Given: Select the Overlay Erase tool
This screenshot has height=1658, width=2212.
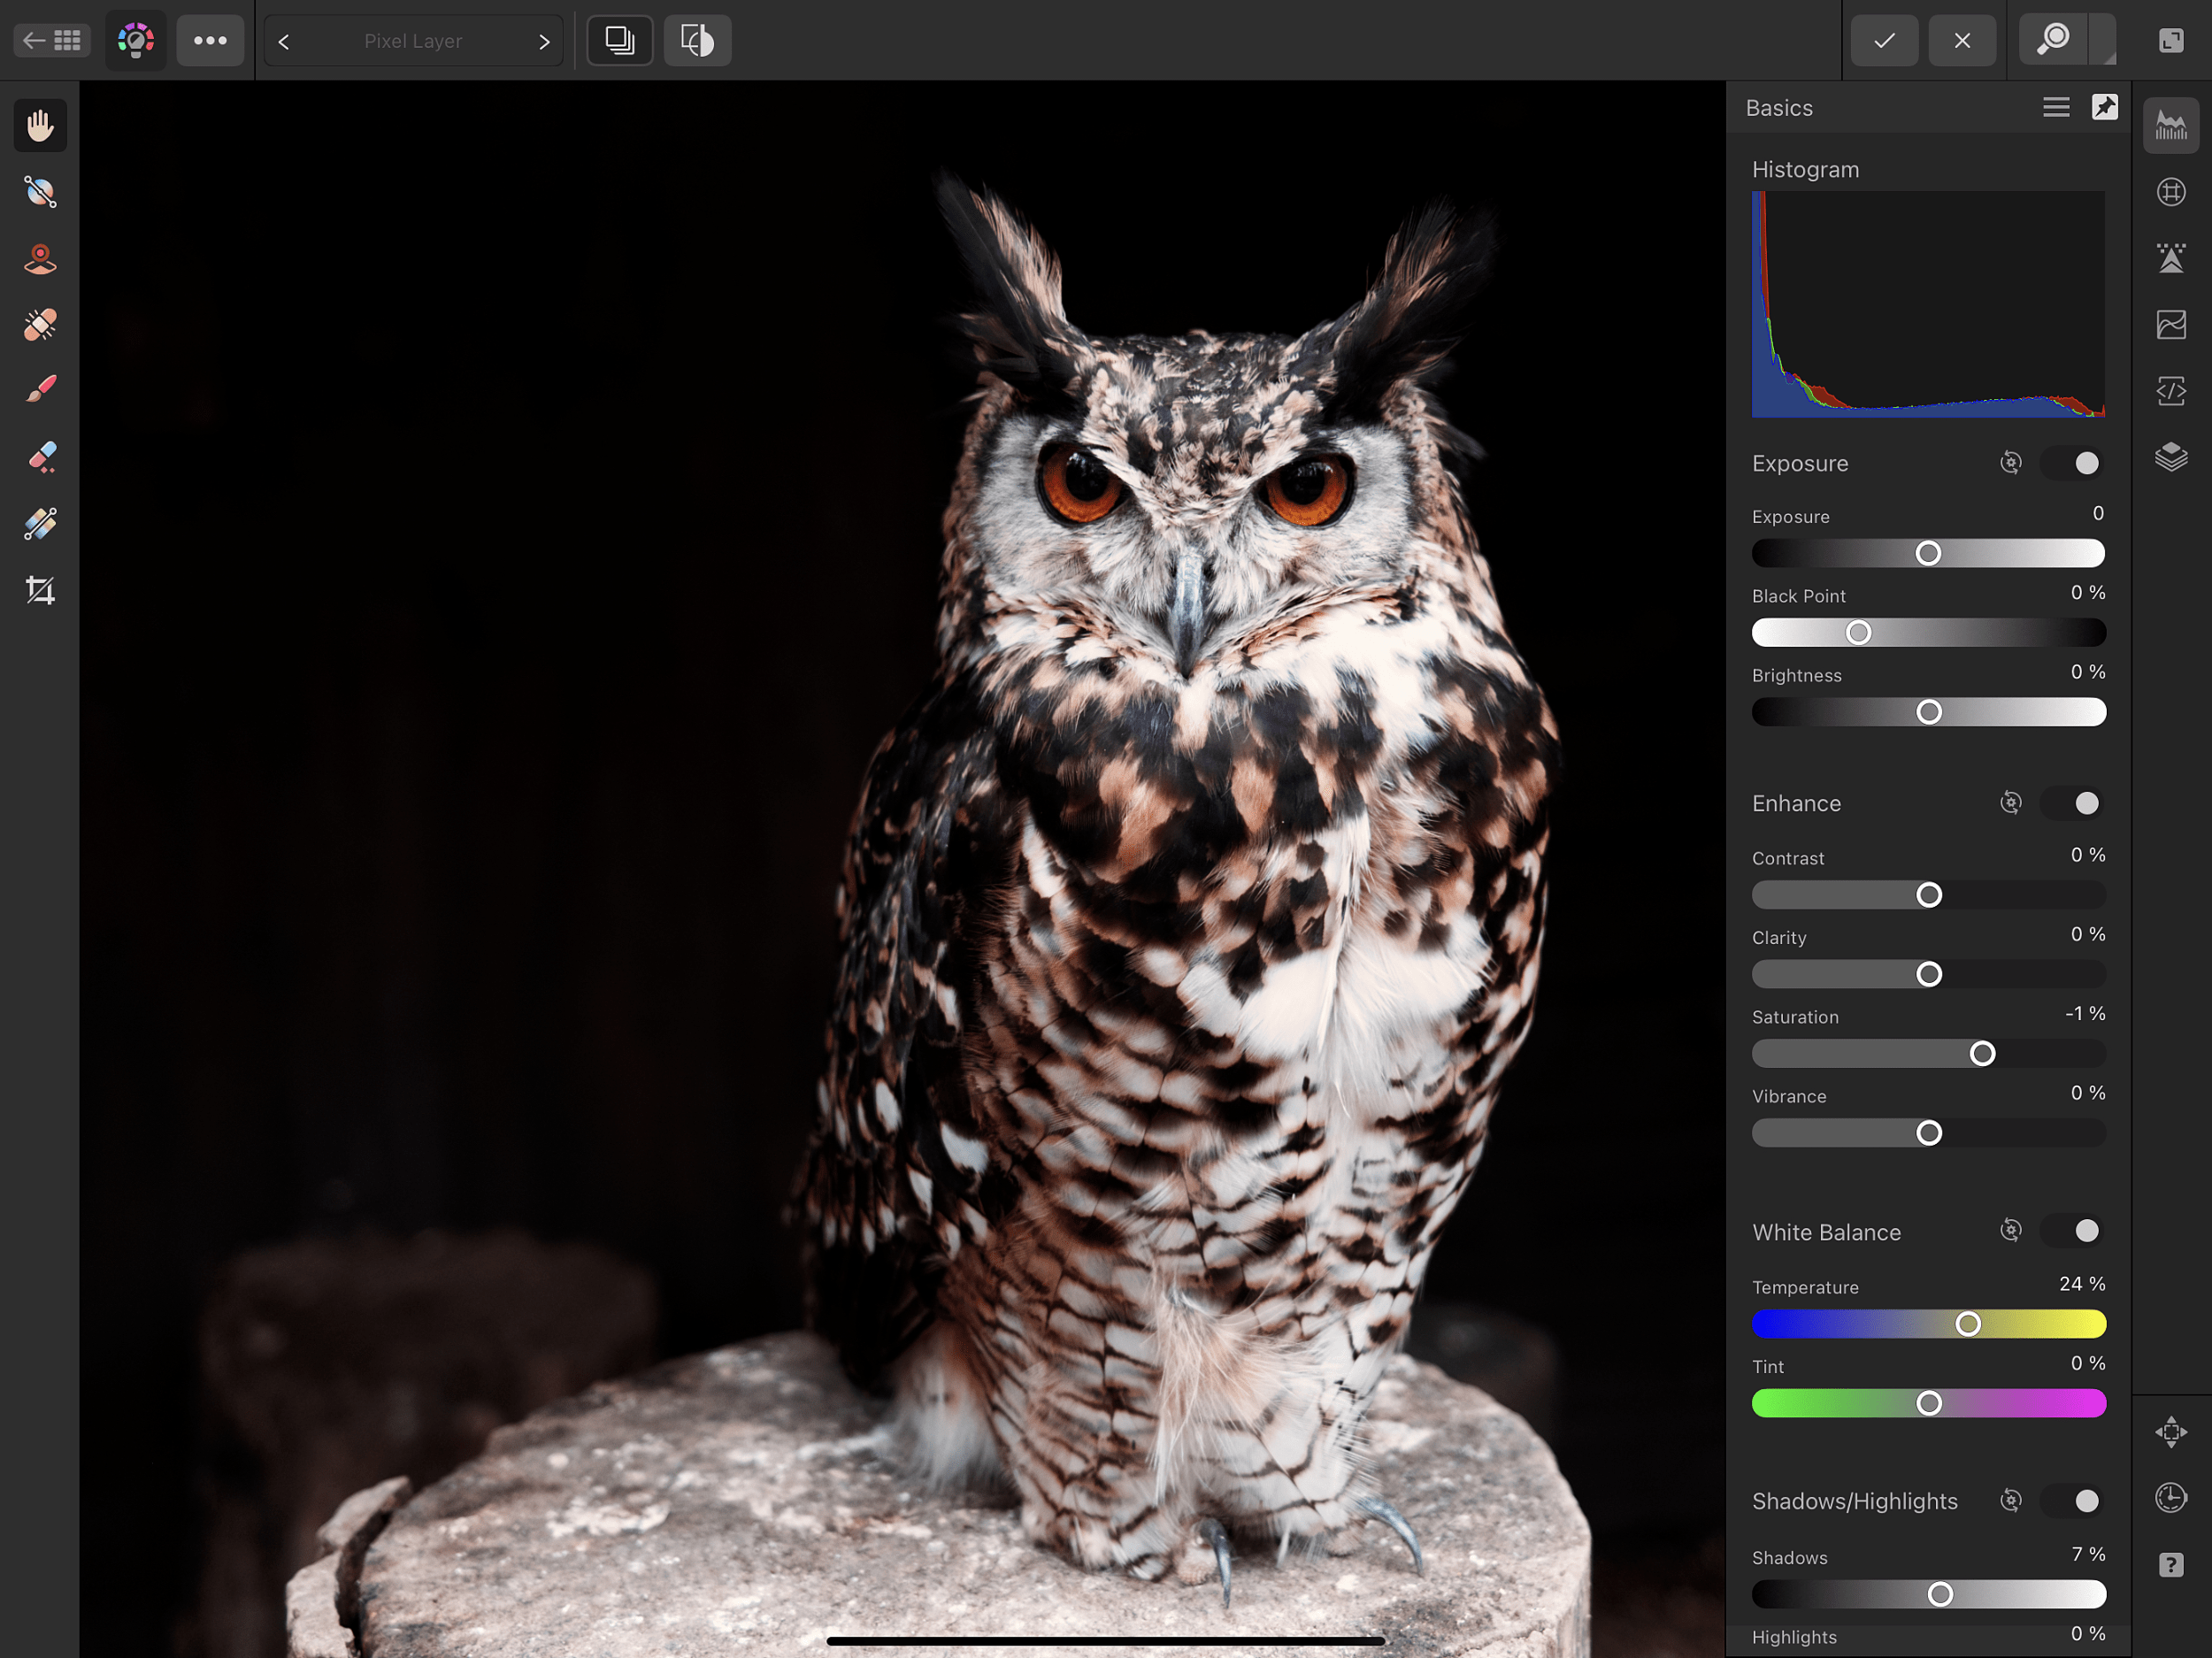Looking at the screenshot, I should [x=40, y=457].
